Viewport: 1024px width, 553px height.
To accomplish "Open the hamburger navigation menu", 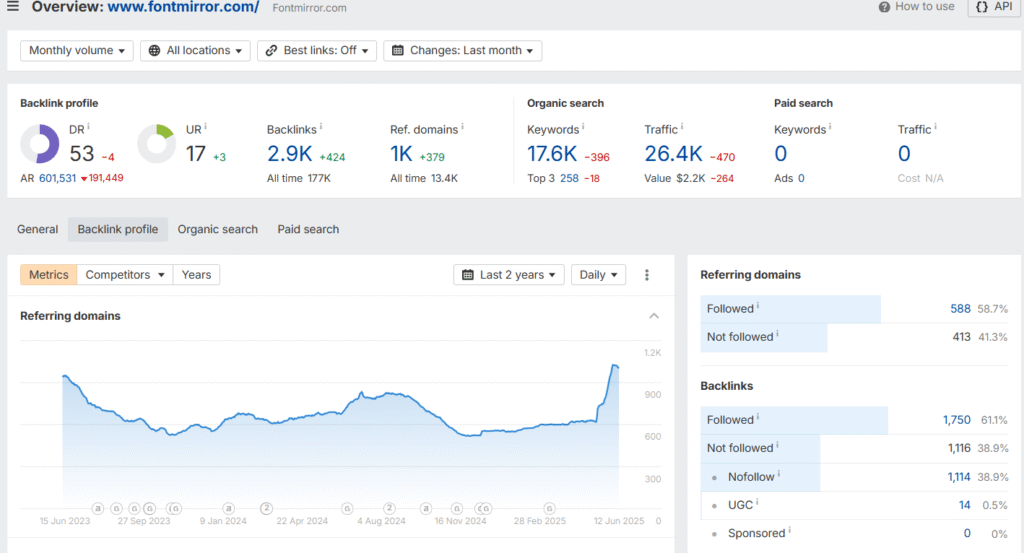I will (x=12, y=7).
